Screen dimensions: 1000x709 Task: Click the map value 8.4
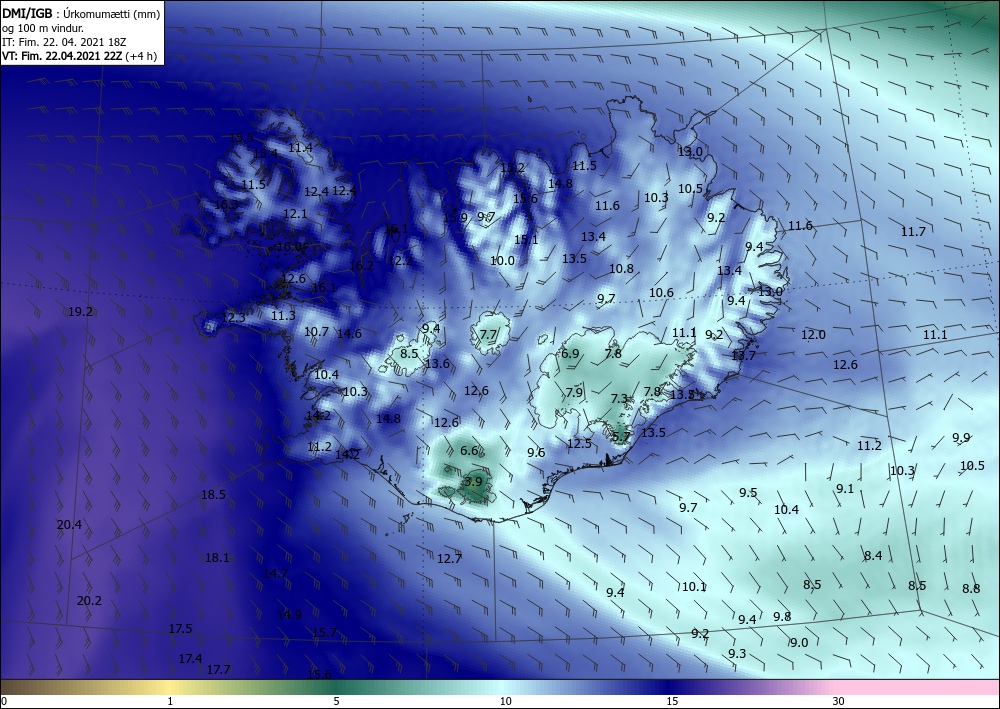point(873,555)
